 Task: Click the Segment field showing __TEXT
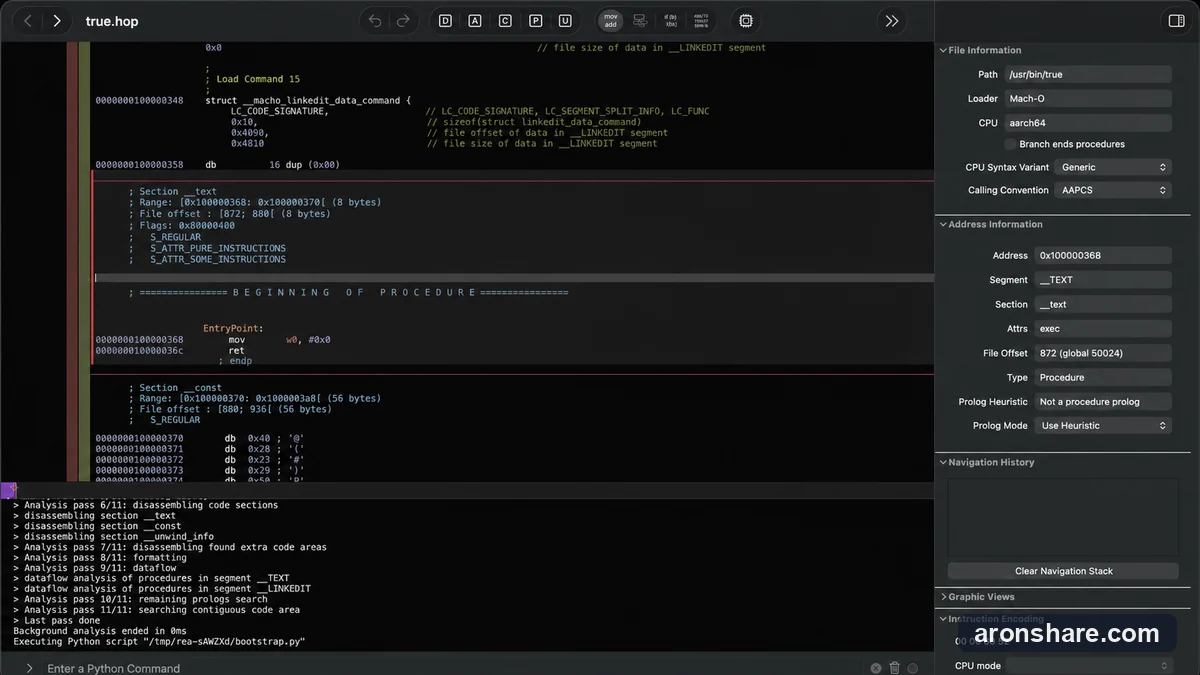pyautogui.click(x=1103, y=280)
